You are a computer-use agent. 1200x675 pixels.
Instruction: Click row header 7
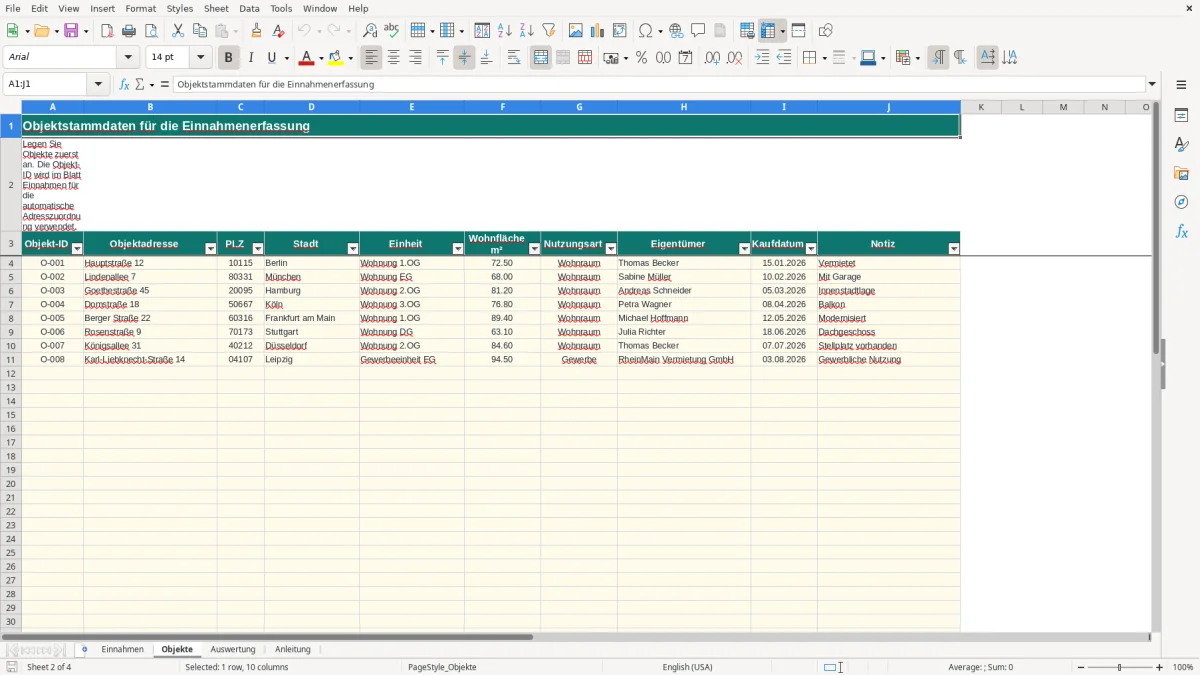[x=11, y=304]
